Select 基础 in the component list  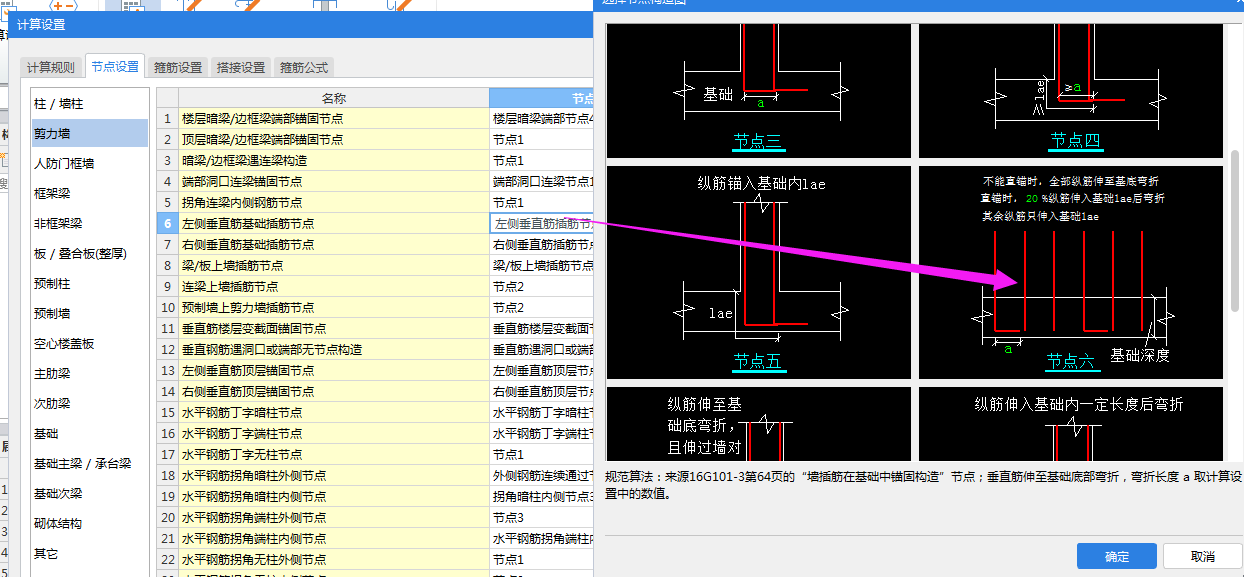tap(90, 433)
